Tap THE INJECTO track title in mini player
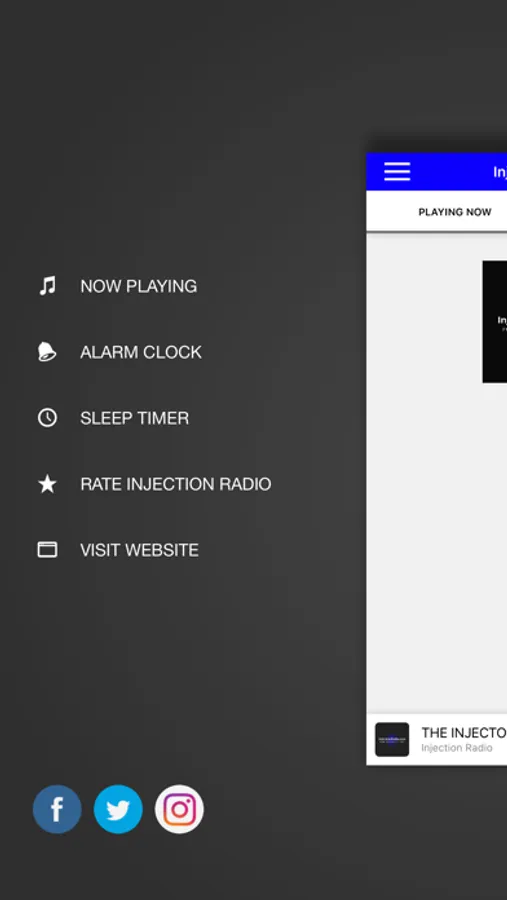Viewport: 507px width, 900px height. tap(464, 732)
